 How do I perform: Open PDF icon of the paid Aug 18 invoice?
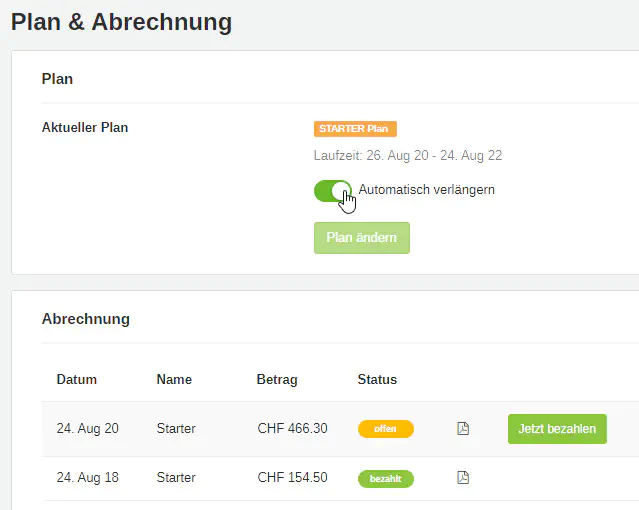pyautogui.click(x=463, y=478)
